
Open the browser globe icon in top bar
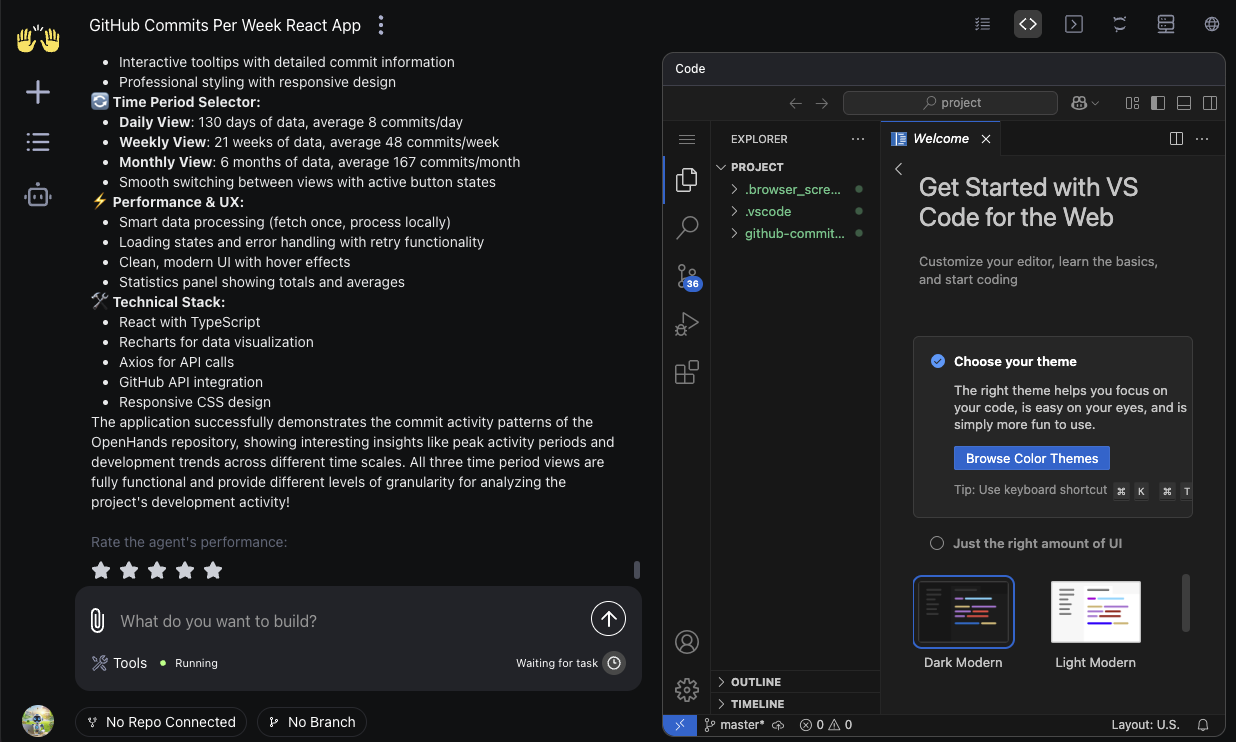click(x=1212, y=24)
